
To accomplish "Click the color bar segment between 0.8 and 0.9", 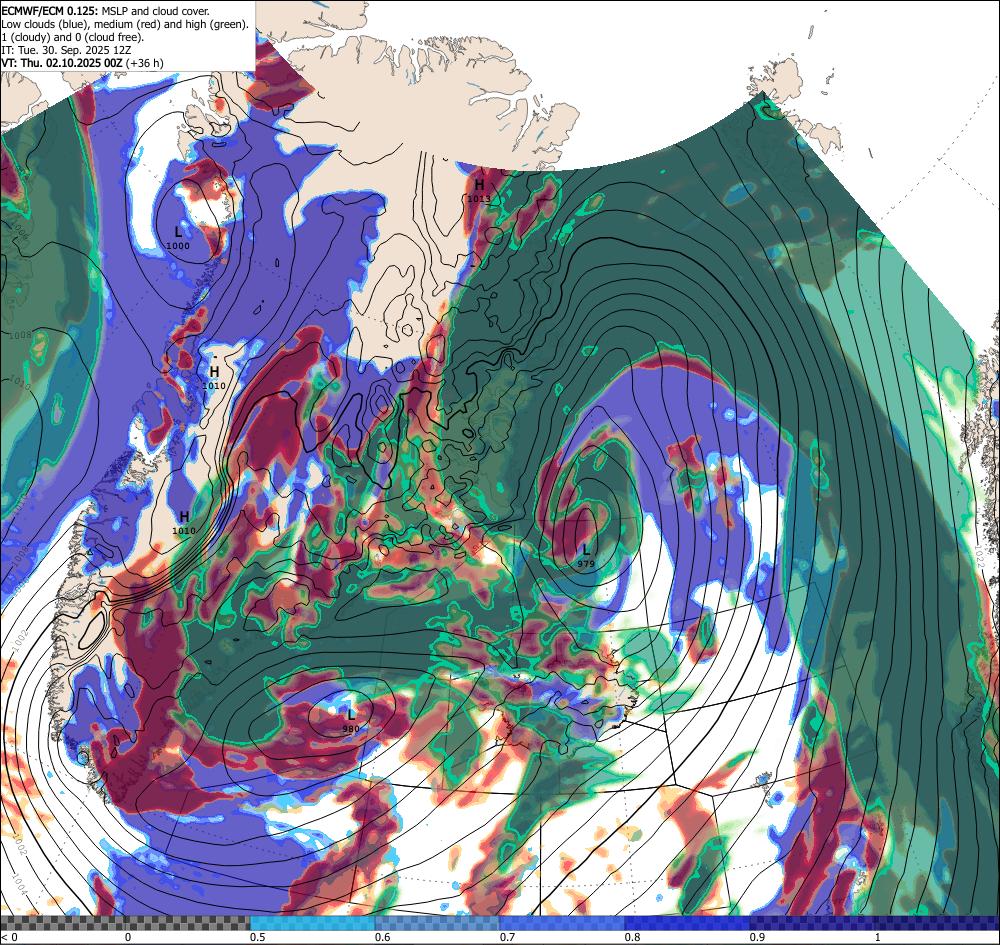I will 687,923.
